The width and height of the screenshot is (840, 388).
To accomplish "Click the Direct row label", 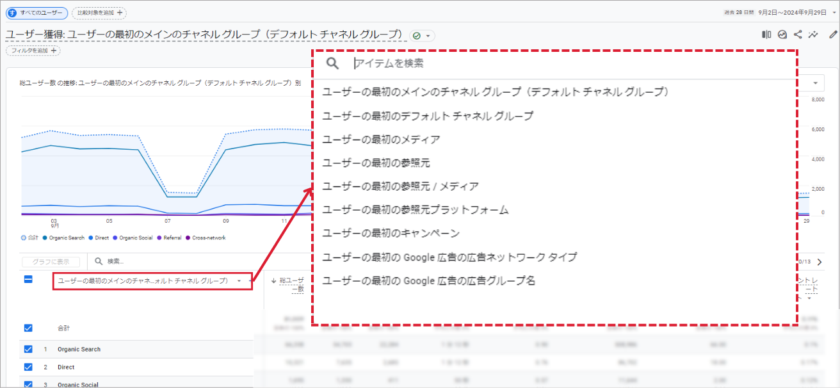I will pos(66,368).
